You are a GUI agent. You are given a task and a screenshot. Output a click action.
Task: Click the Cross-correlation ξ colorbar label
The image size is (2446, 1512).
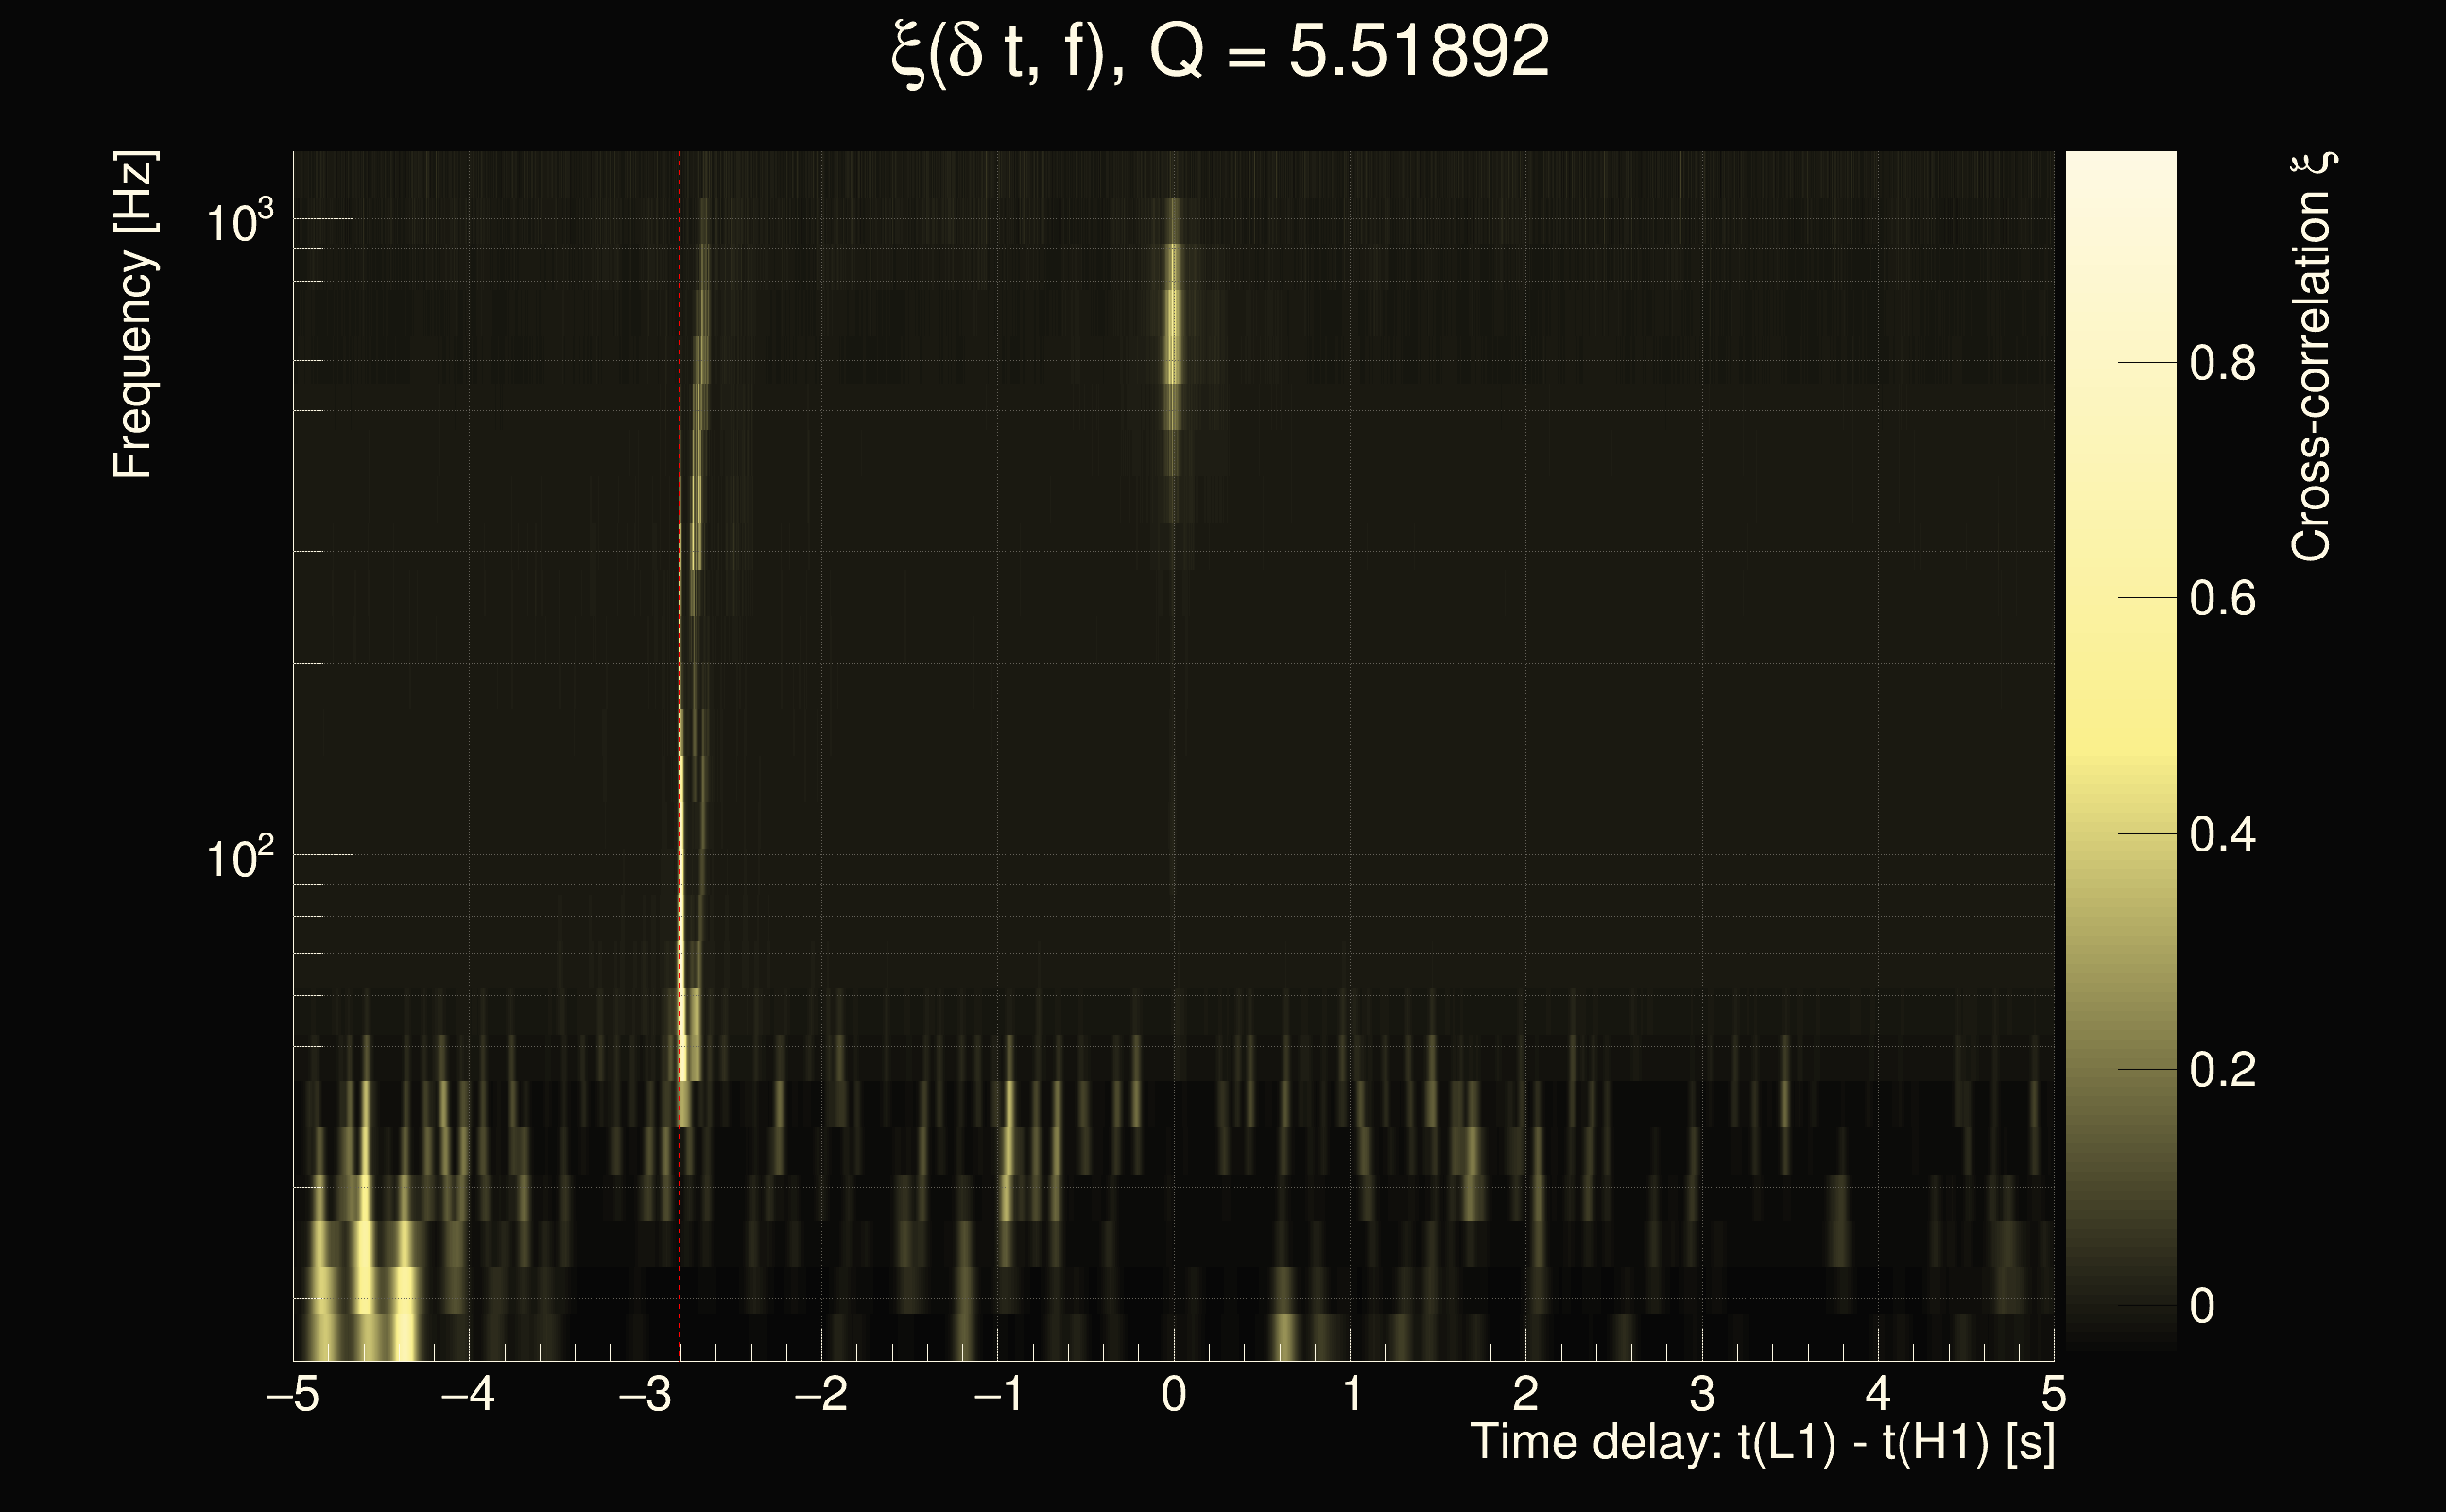pos(2312,356)
